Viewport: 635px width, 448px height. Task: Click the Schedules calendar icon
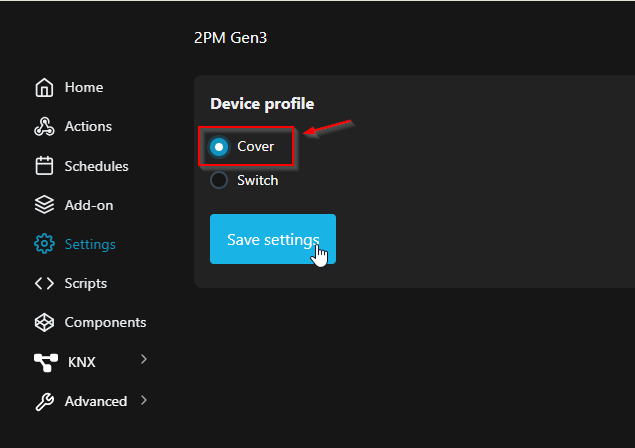pyautogui.click(x=44, y=166)
